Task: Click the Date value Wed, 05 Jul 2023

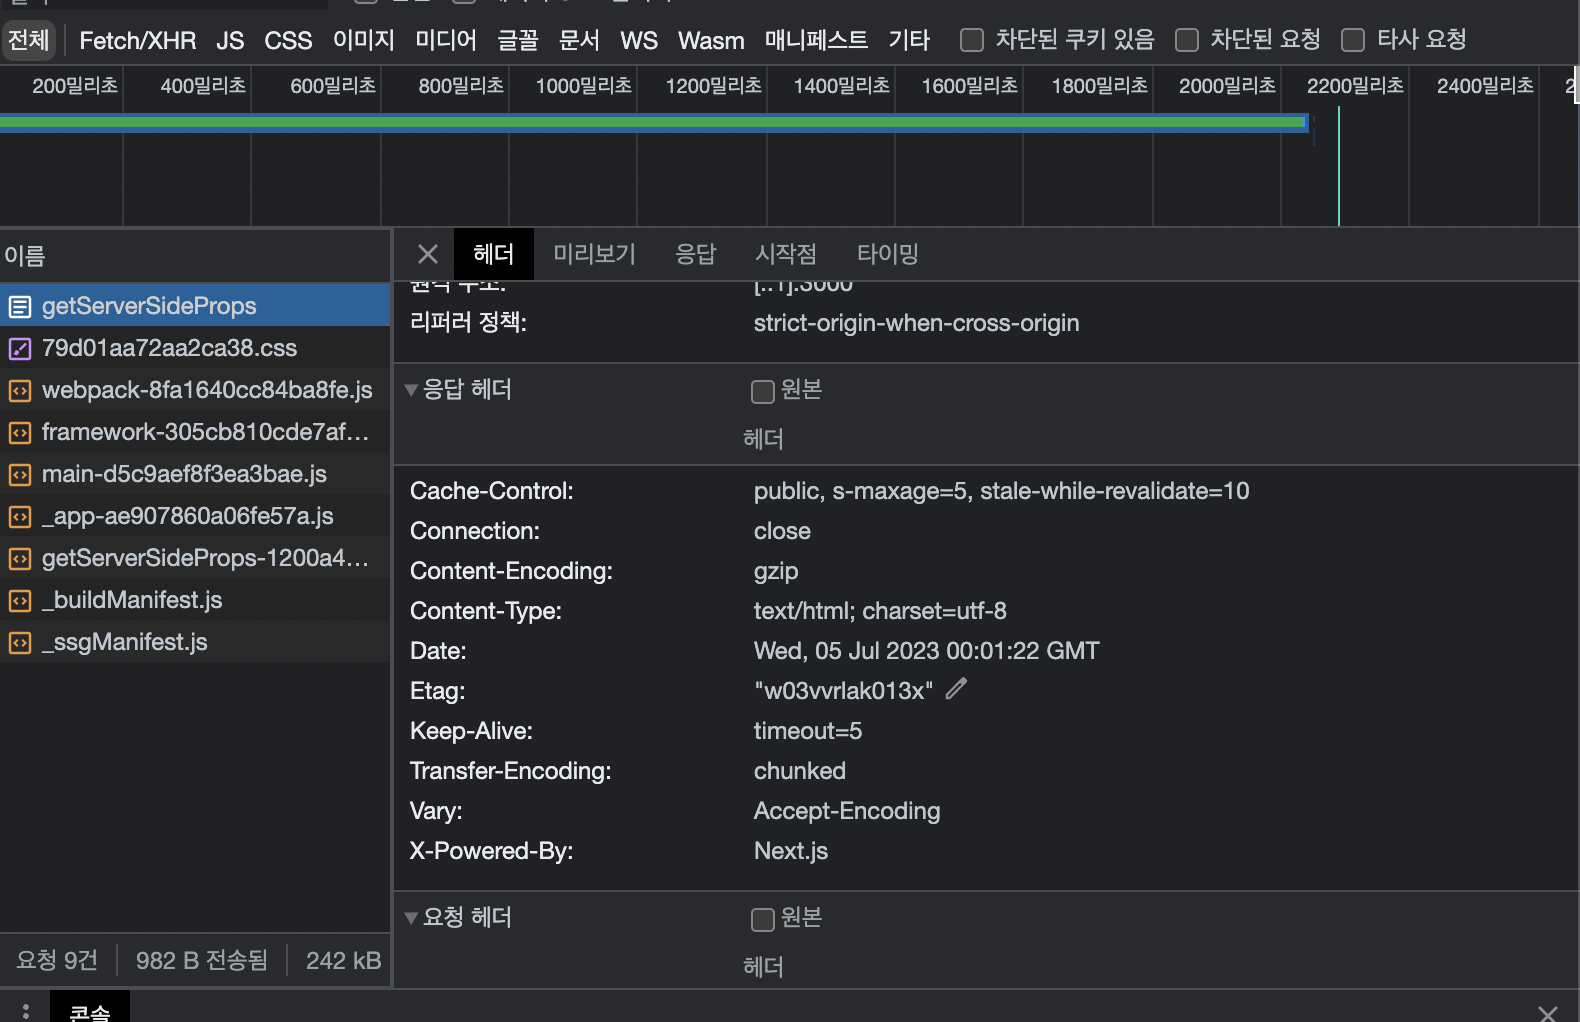Action: [x=926, y=651]
